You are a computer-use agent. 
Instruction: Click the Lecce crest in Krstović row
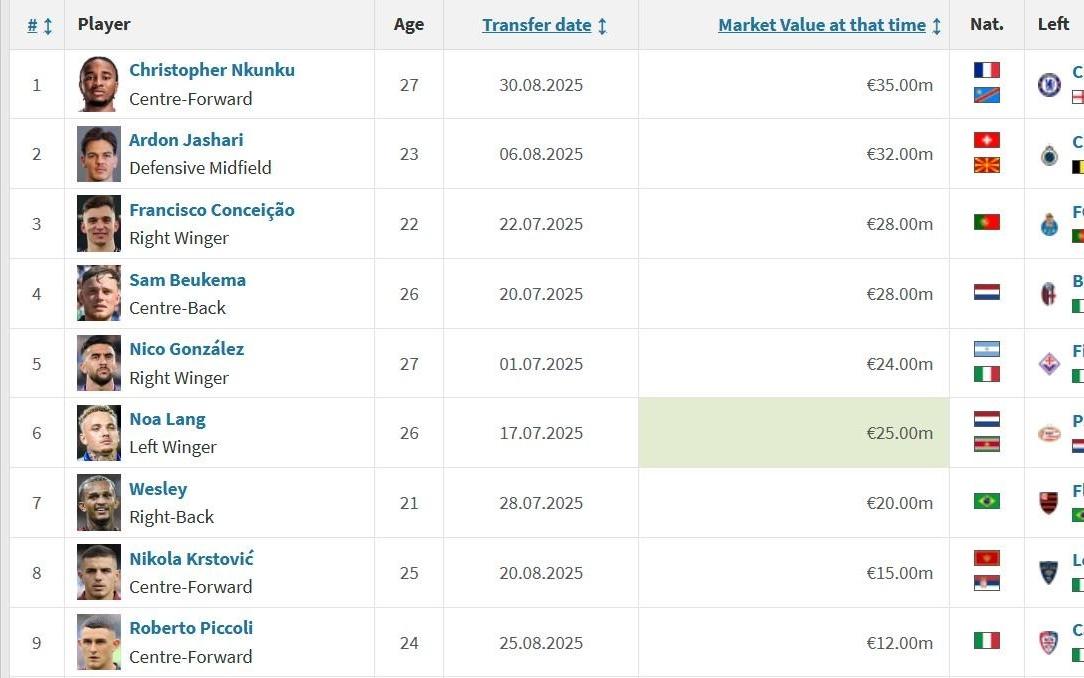point(1049,573)
